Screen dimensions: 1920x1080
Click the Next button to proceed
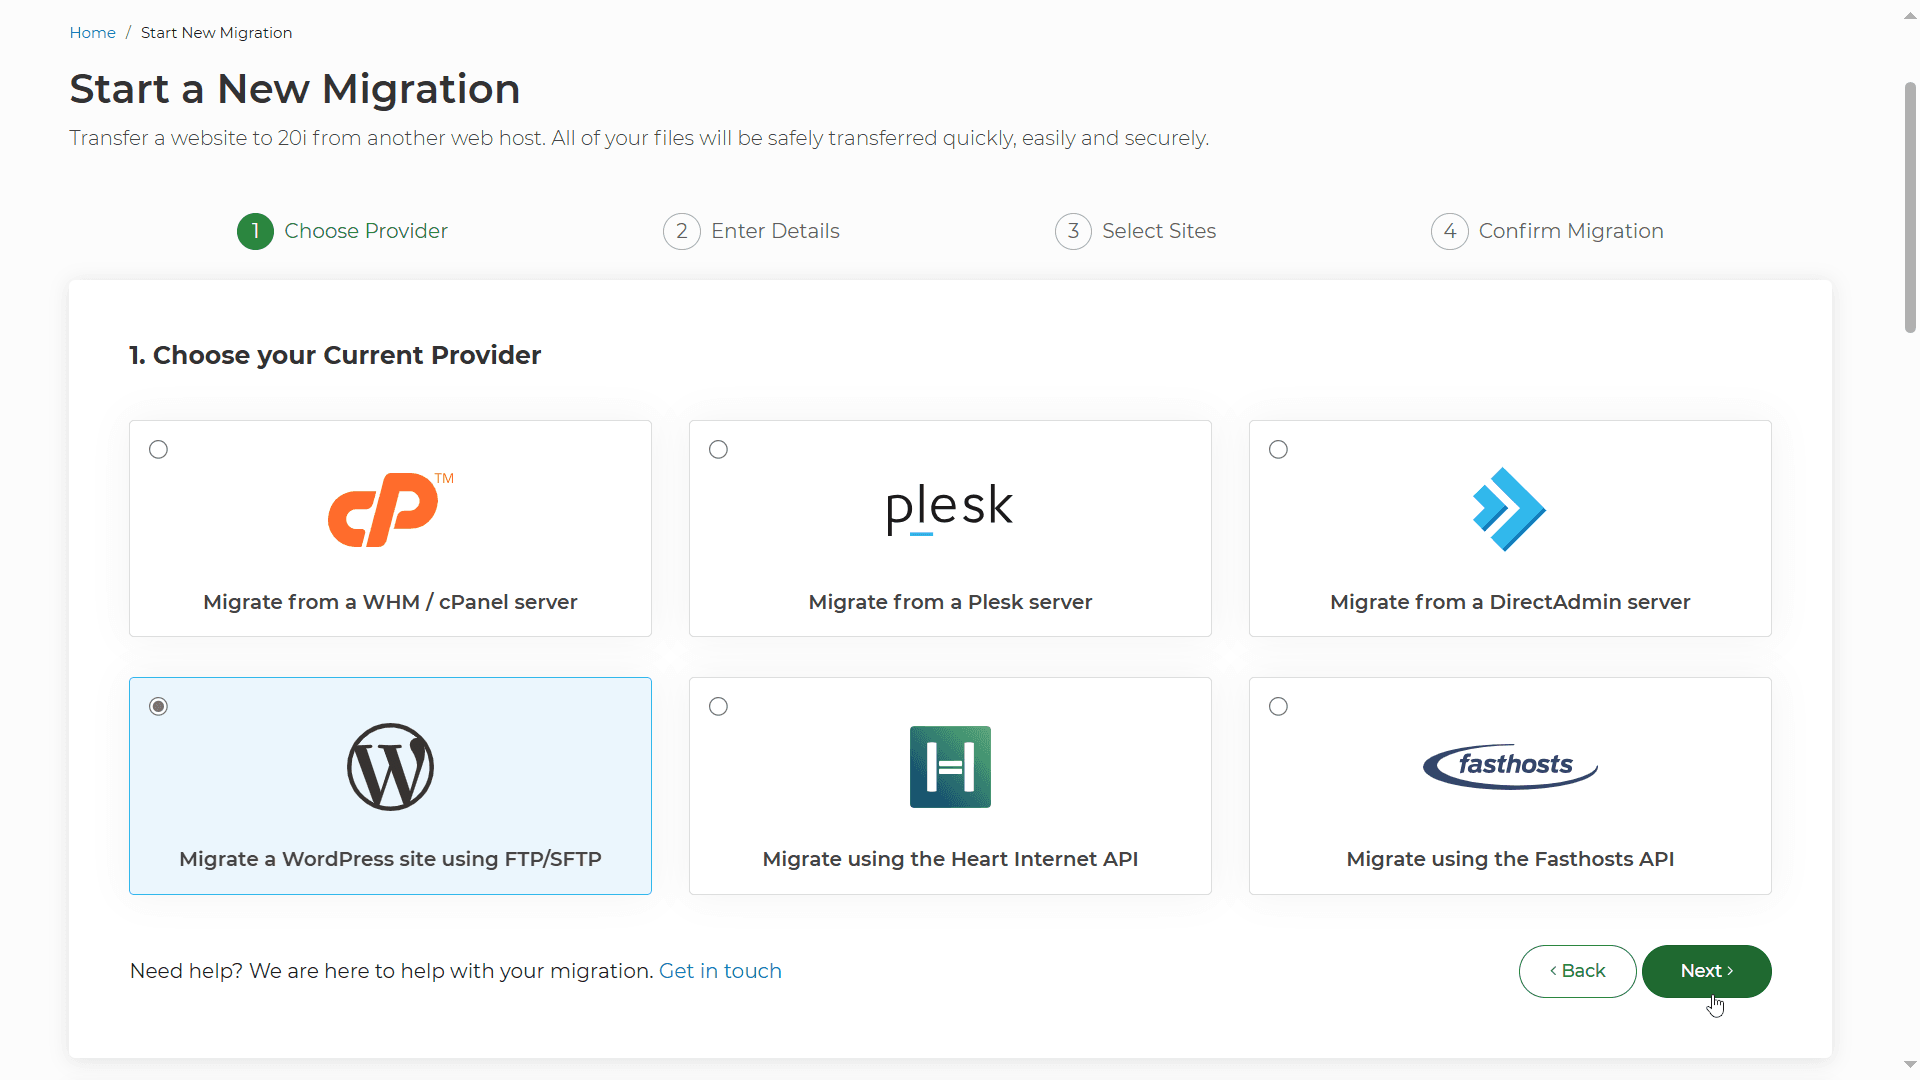(x=1706, y=971)
